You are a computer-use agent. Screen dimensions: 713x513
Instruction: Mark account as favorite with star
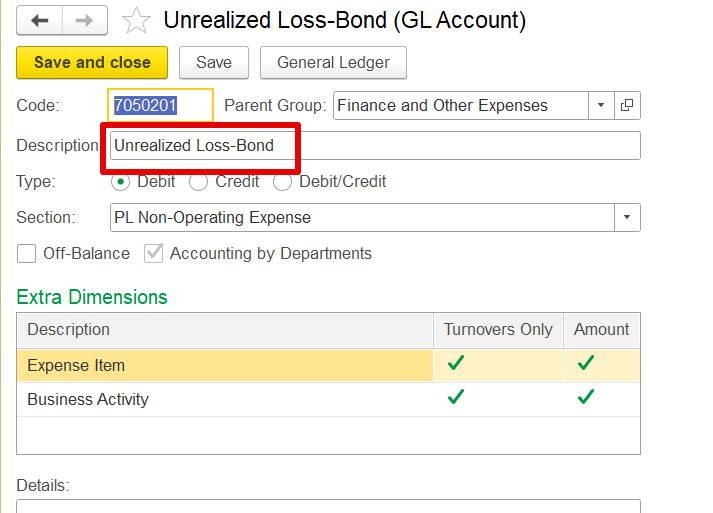[136, 21]
